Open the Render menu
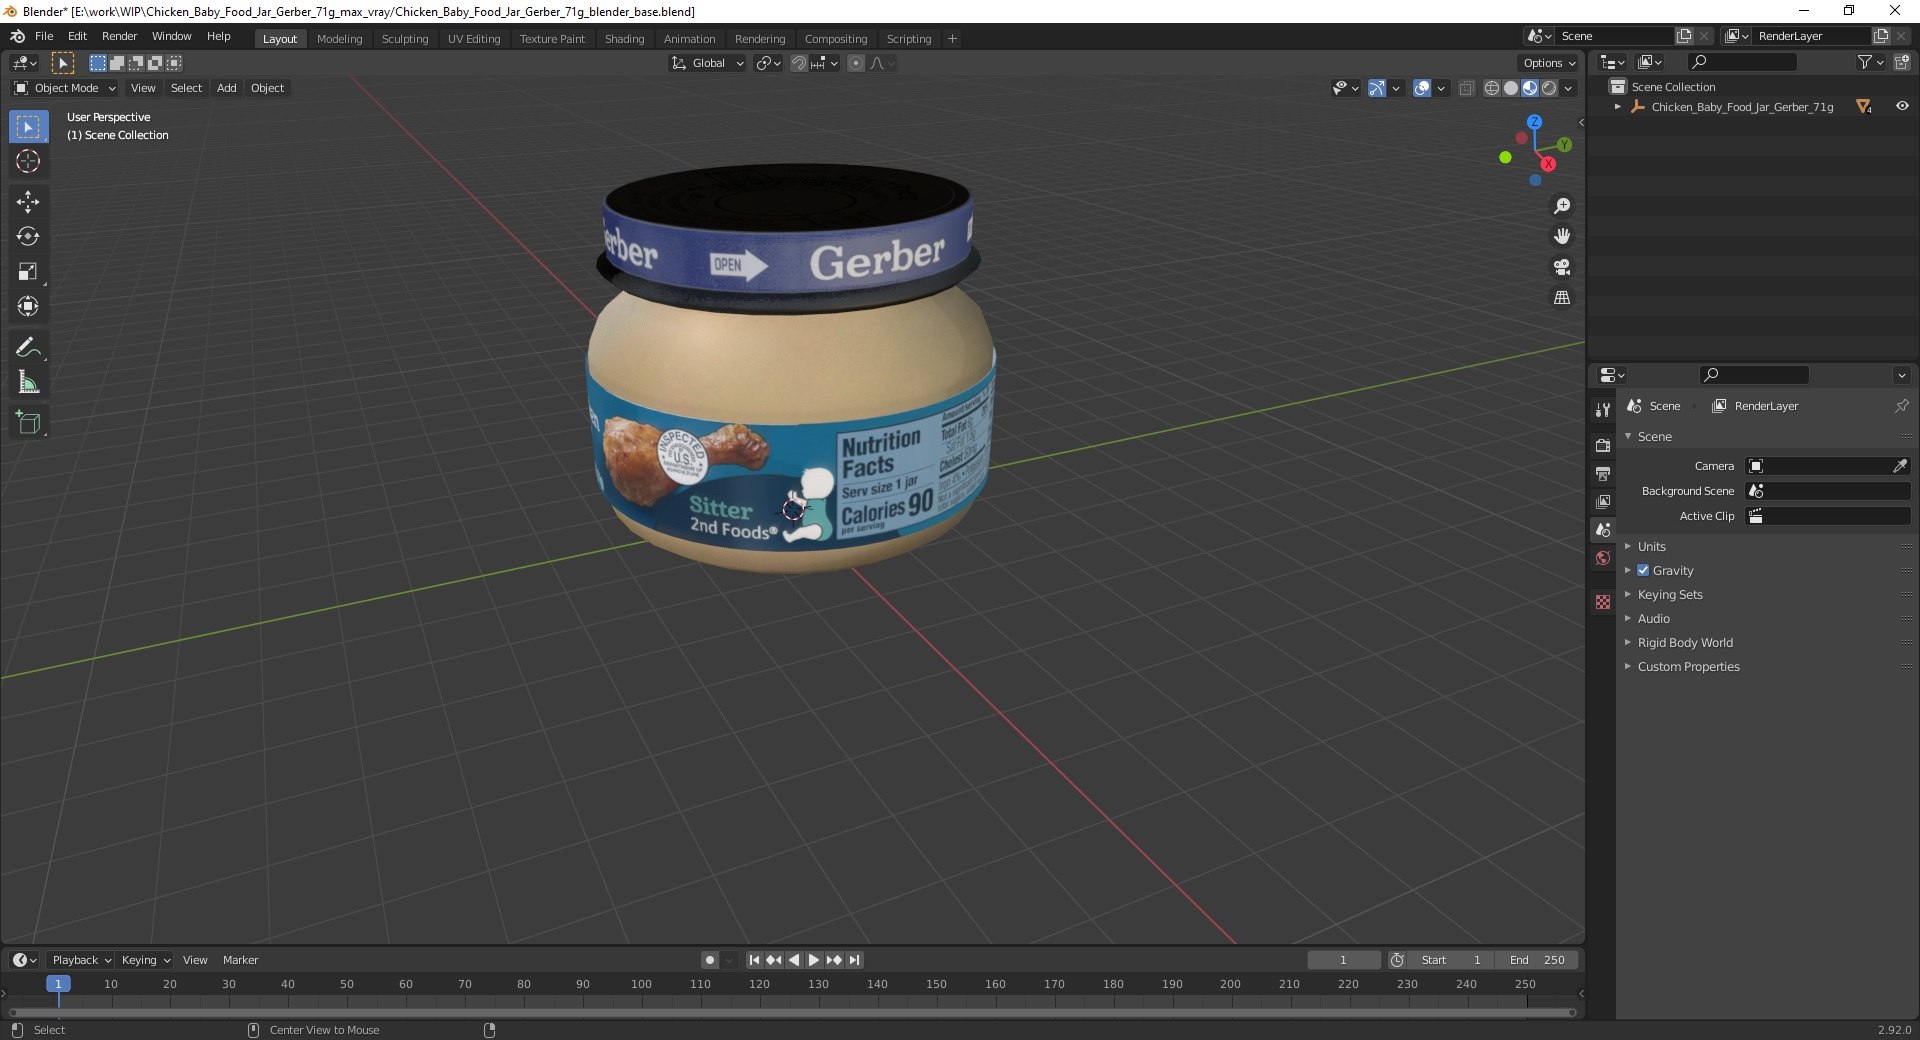 coord(119,36)
